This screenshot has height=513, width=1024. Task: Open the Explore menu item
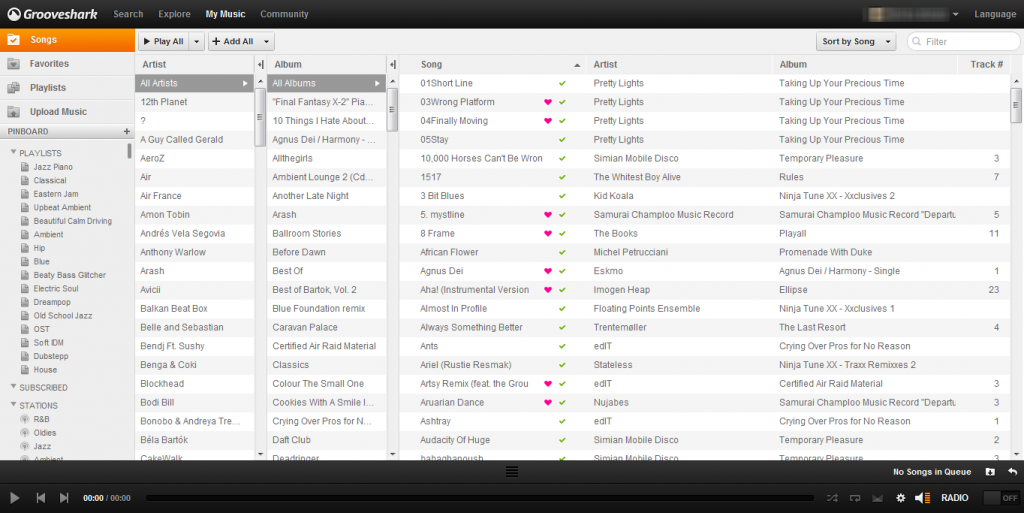point(174,14)
